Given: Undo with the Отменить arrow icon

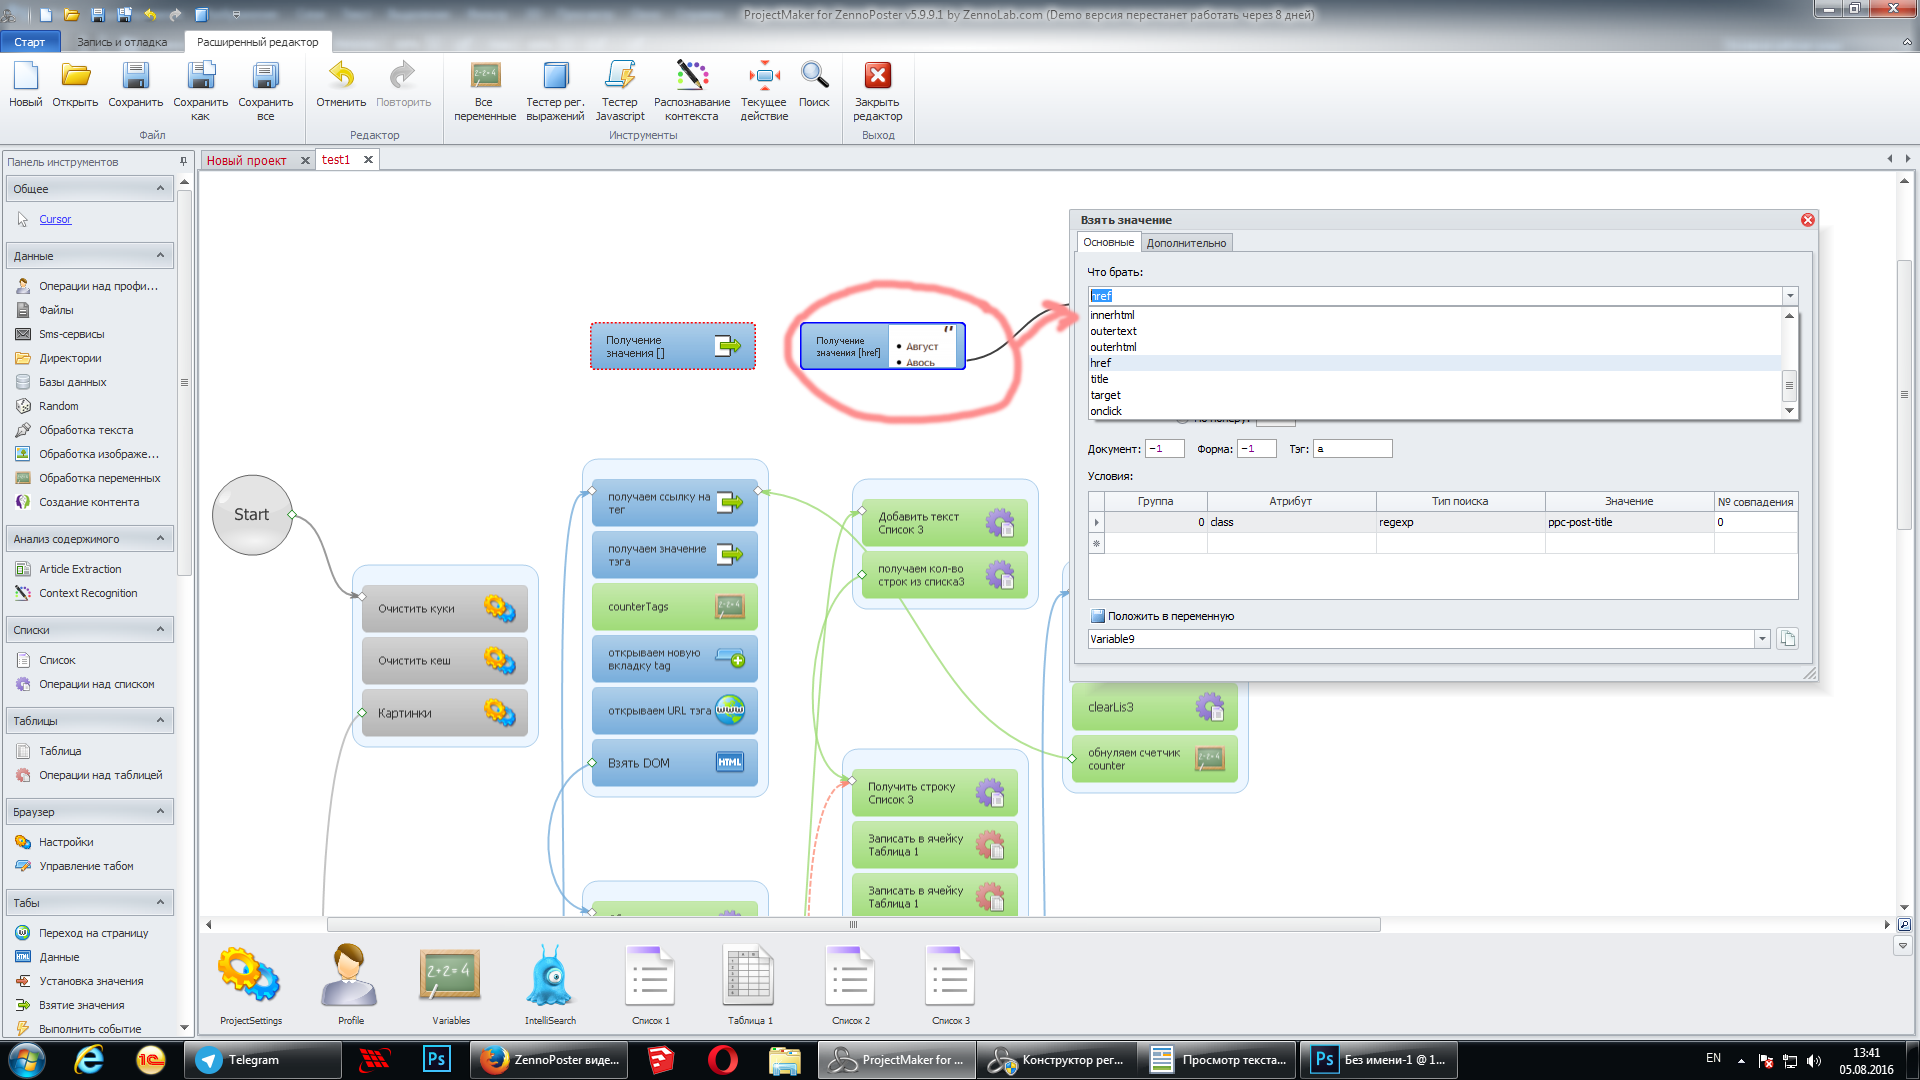Looking at the screenshot, I should [341, 76].
